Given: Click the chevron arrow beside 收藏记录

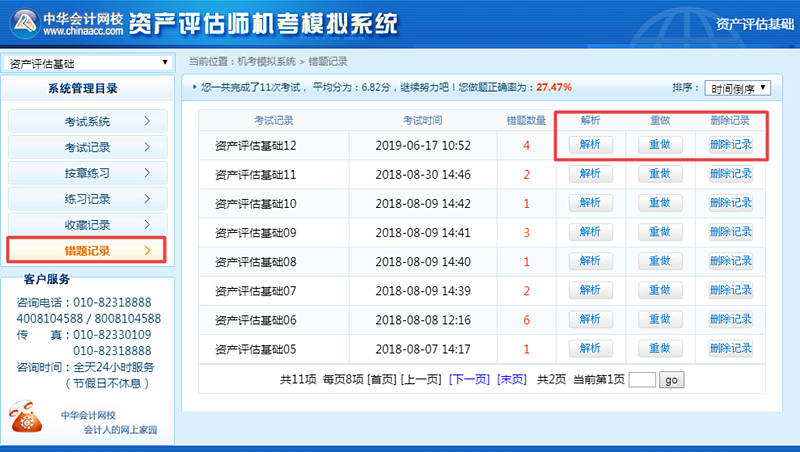Looking at the screenshot, I should pyautogui.click(x=147, y=225).
